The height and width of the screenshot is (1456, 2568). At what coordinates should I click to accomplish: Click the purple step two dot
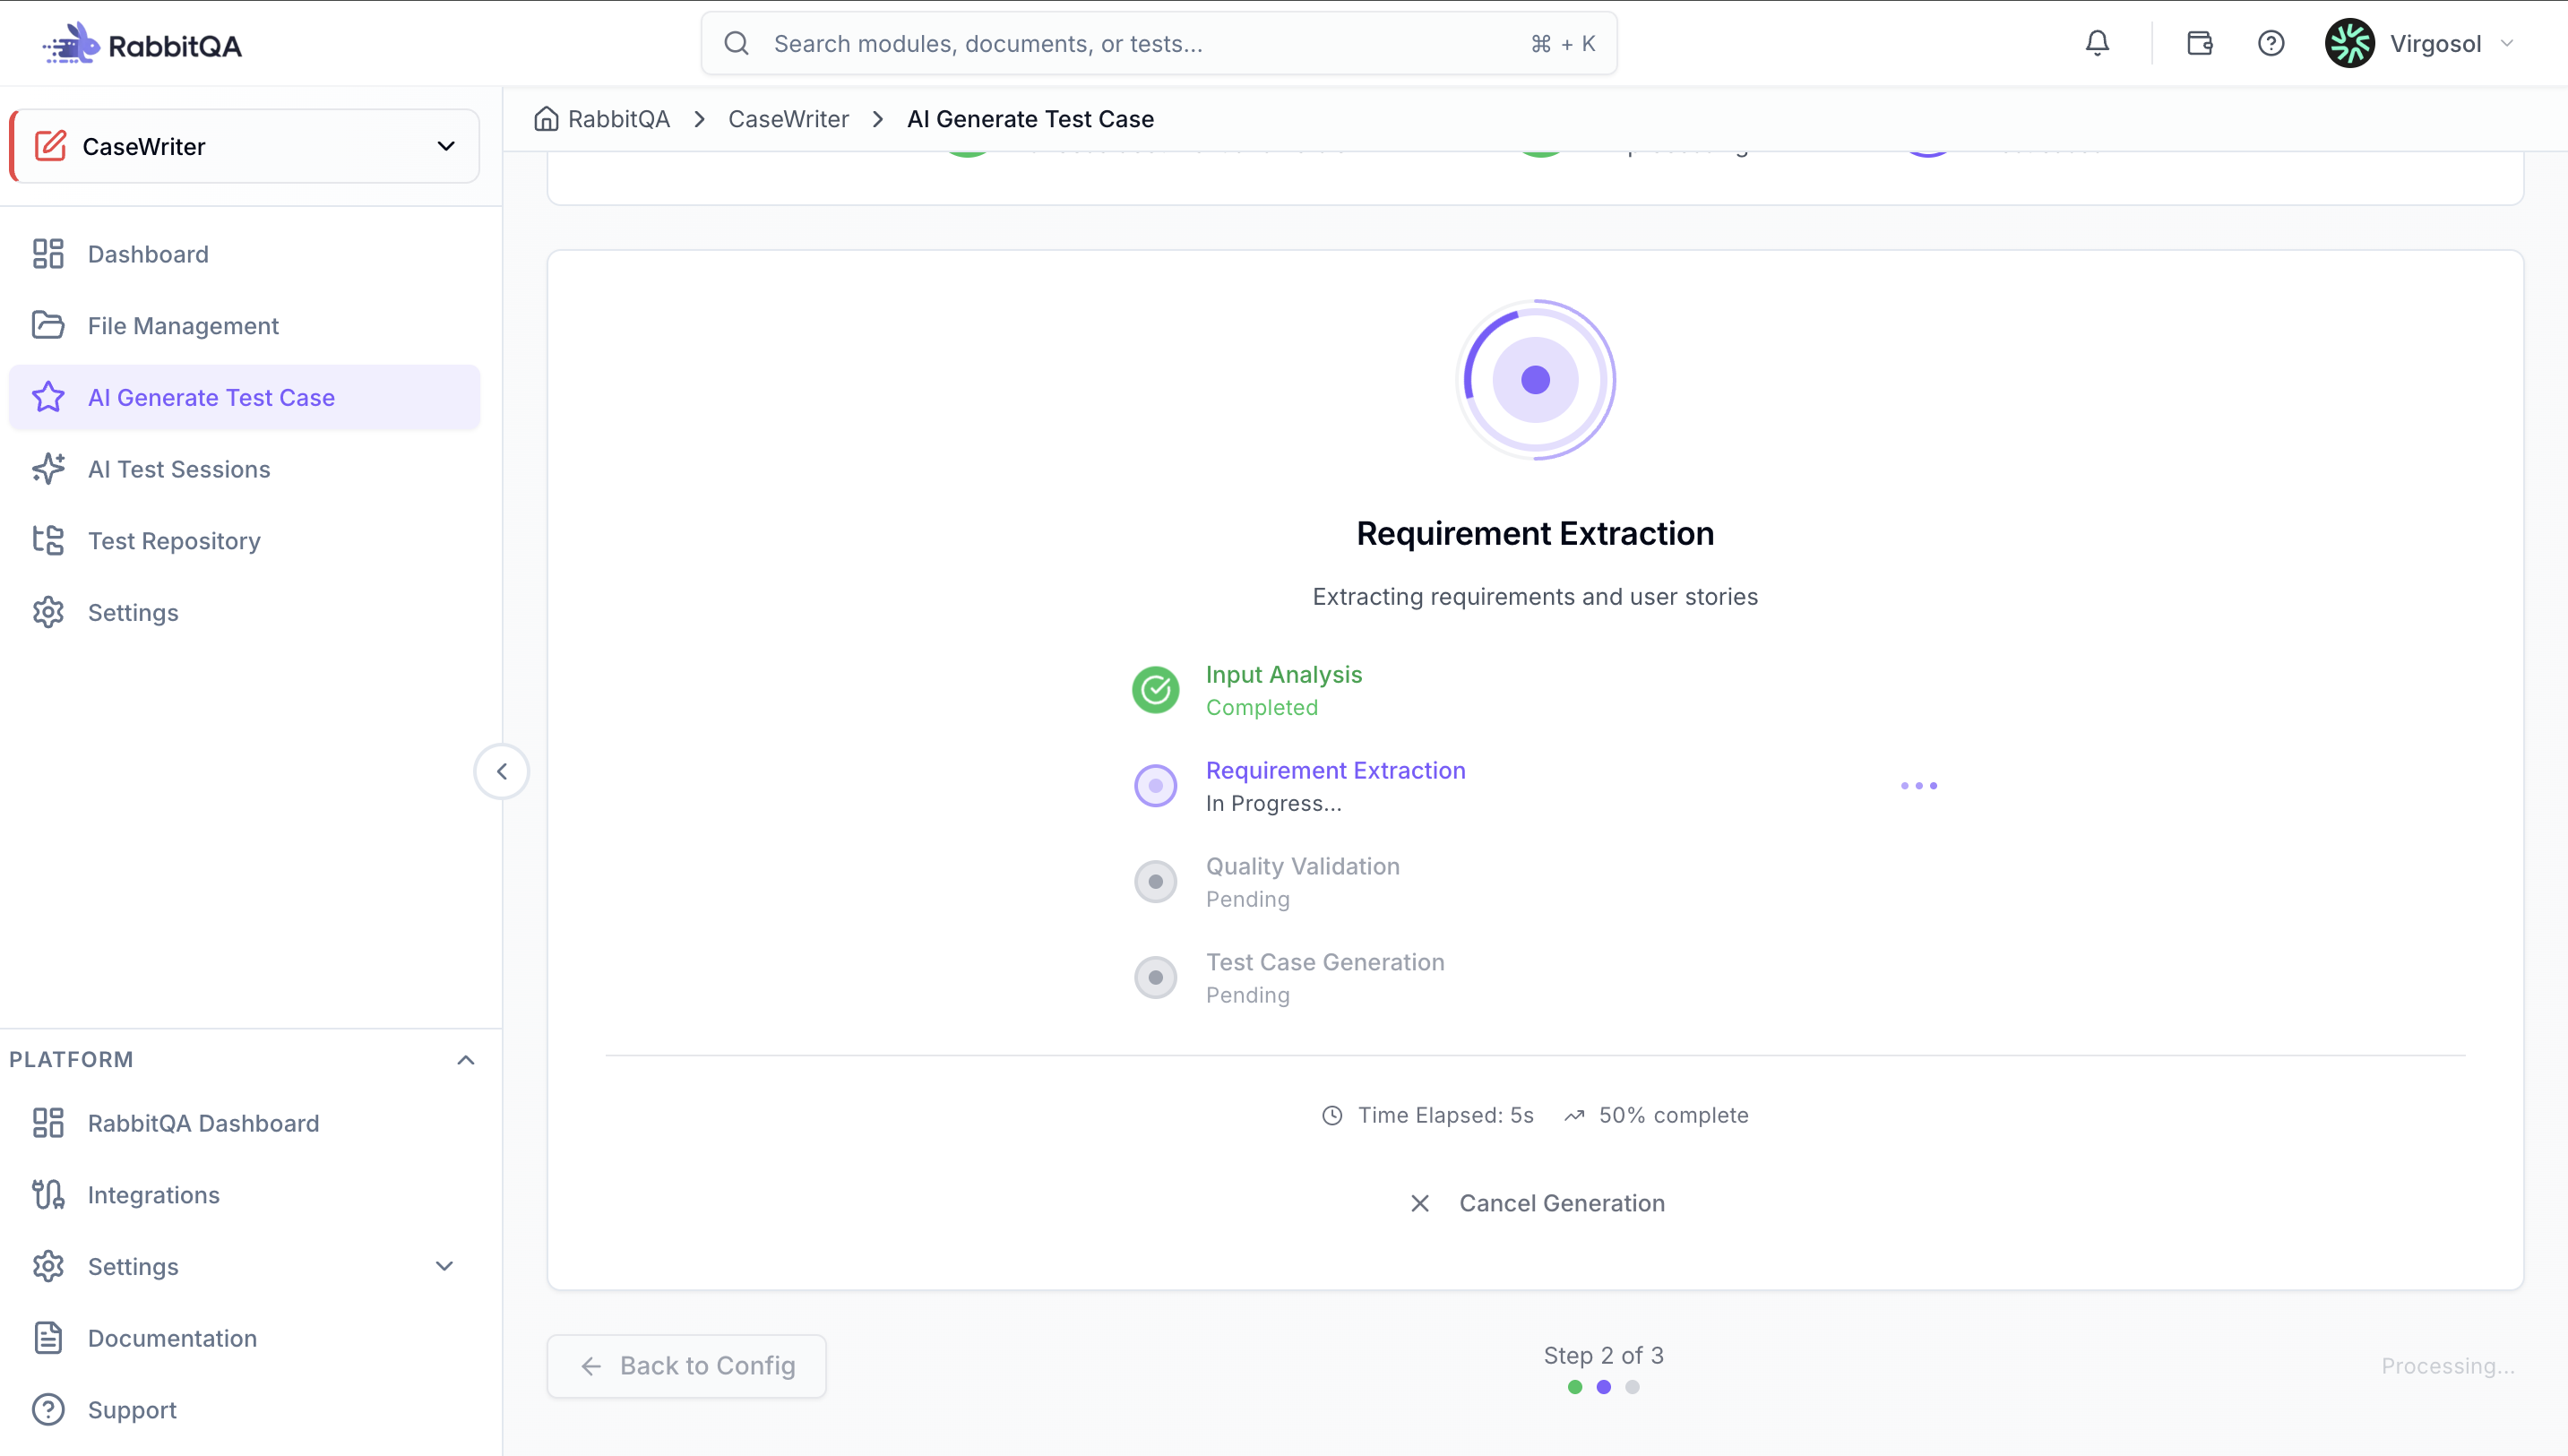click(x=1604, y=1387)
